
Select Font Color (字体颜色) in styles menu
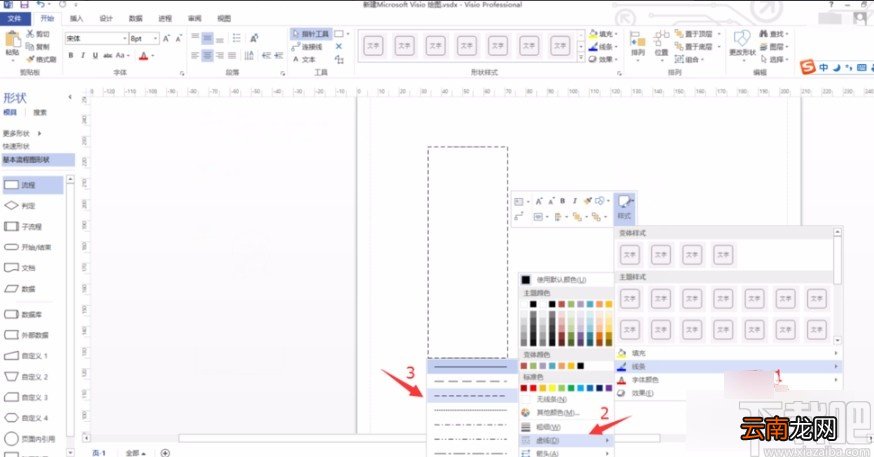729,380
